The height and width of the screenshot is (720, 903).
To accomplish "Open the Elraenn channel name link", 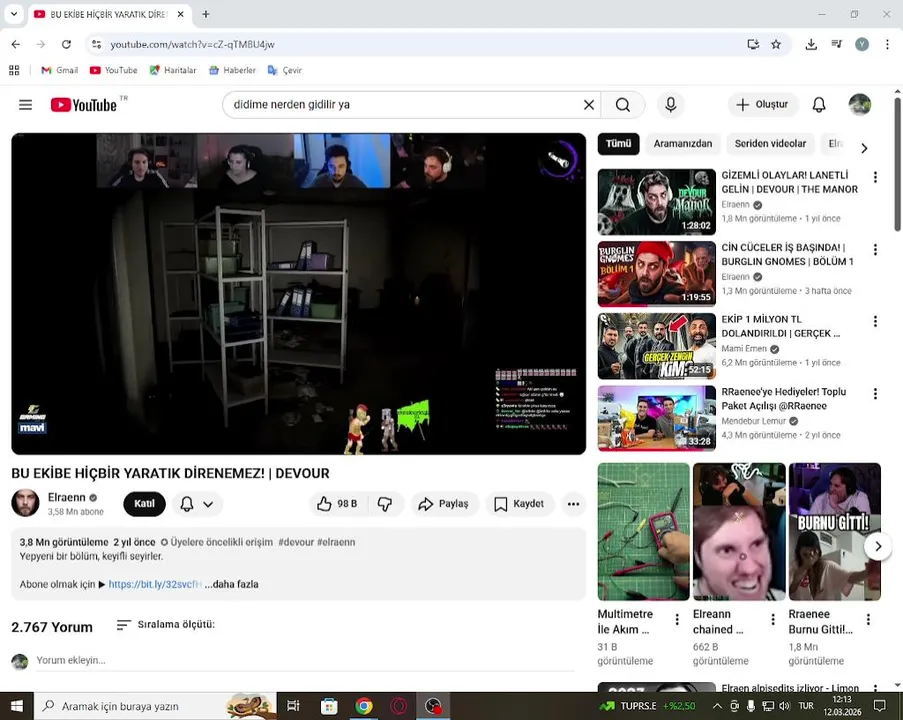I will tap(66, 497).
